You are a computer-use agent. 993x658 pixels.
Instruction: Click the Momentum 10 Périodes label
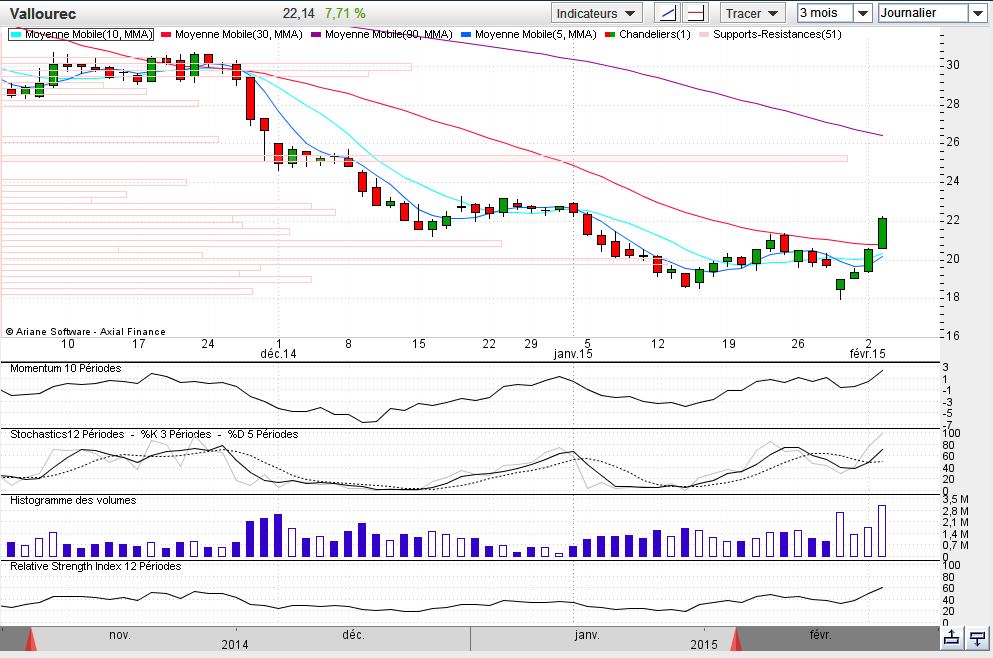point(66,369)
